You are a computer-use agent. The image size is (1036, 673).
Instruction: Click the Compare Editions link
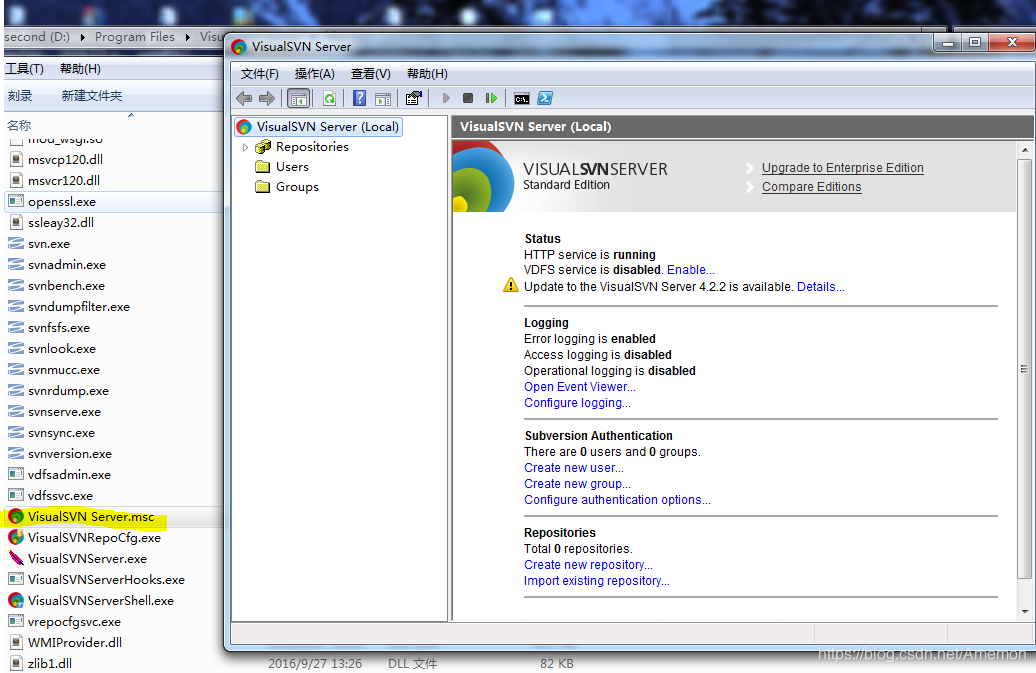point(811,187)
